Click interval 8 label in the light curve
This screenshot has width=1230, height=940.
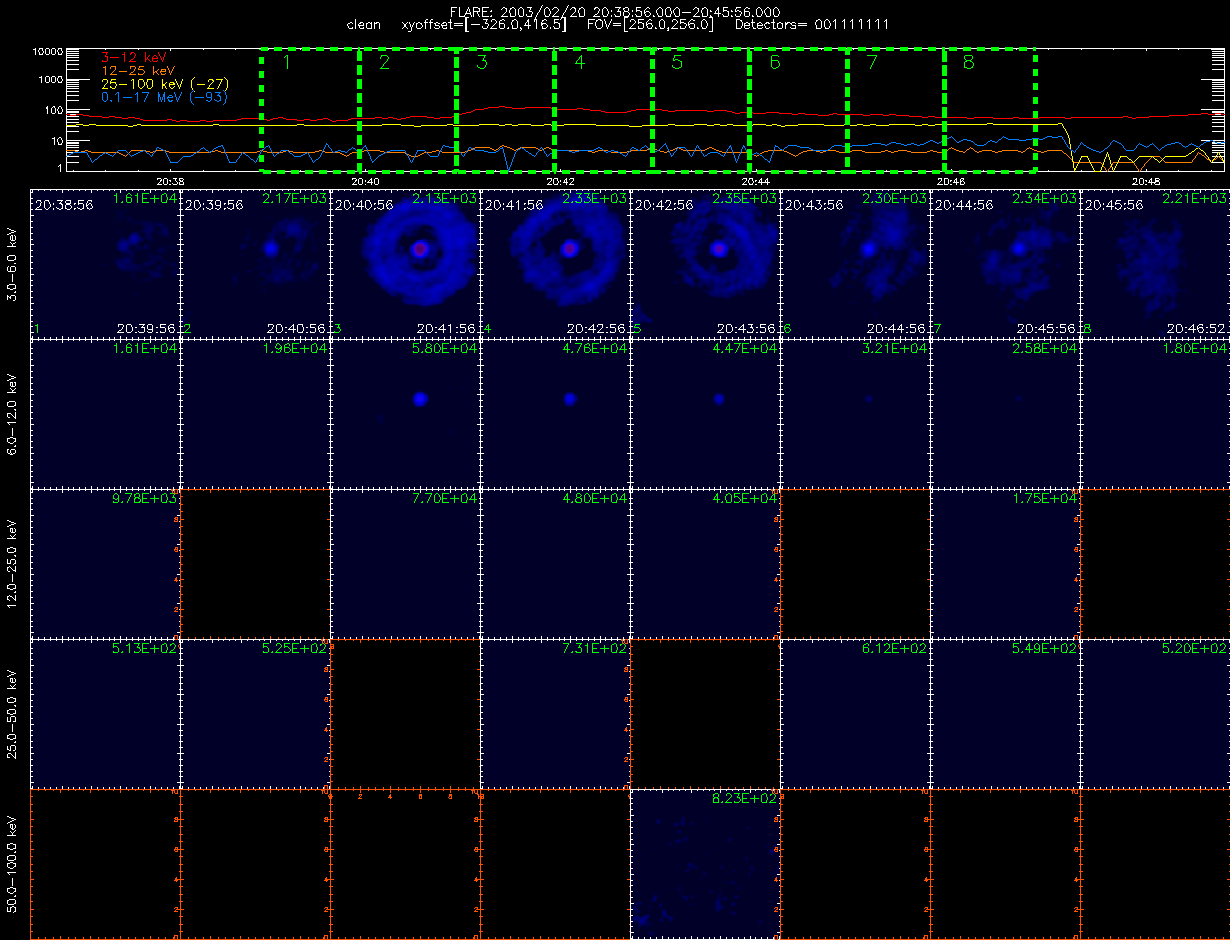point(968,63)
